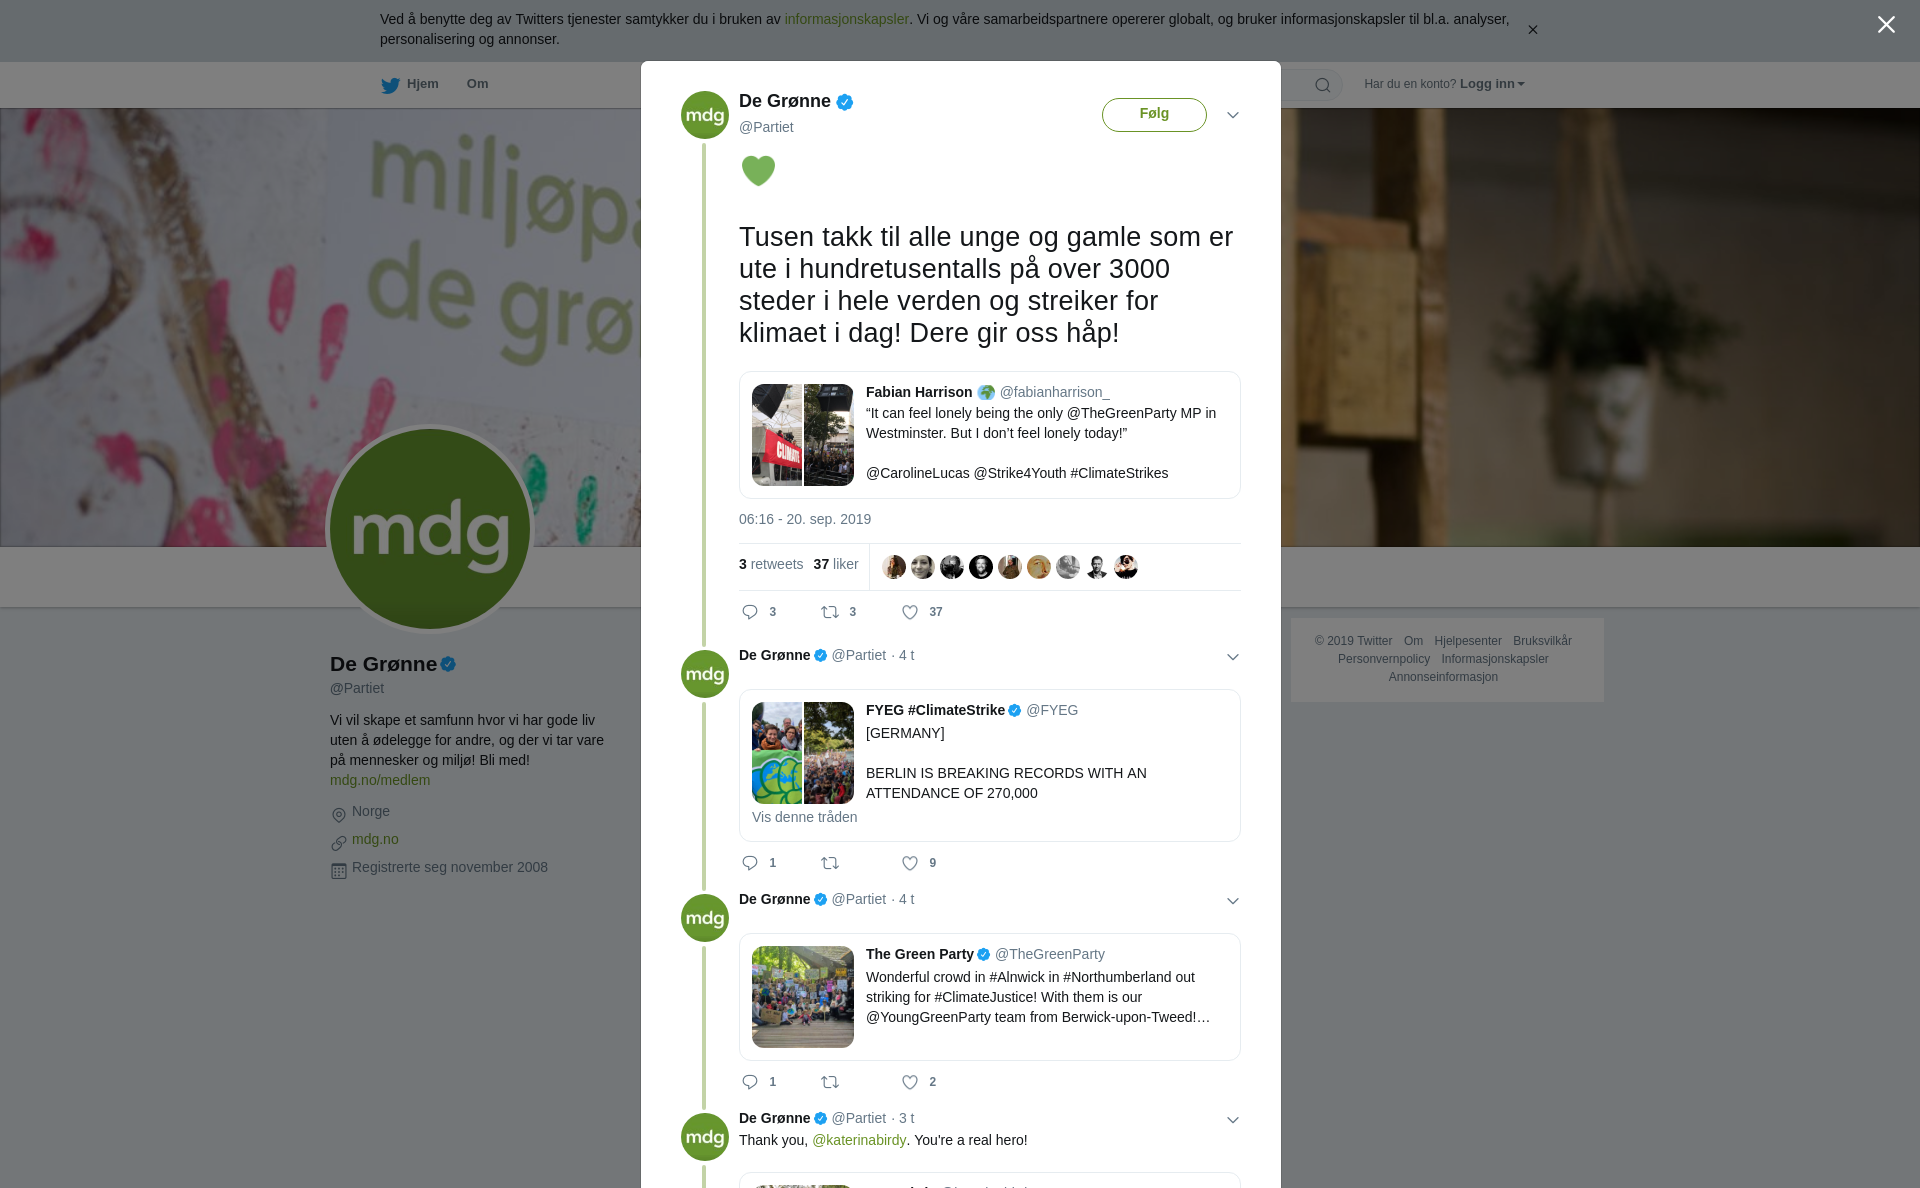Open the Logg inn dropdown
This screenshot has width=1920, height=1188.
(1492, 84)
